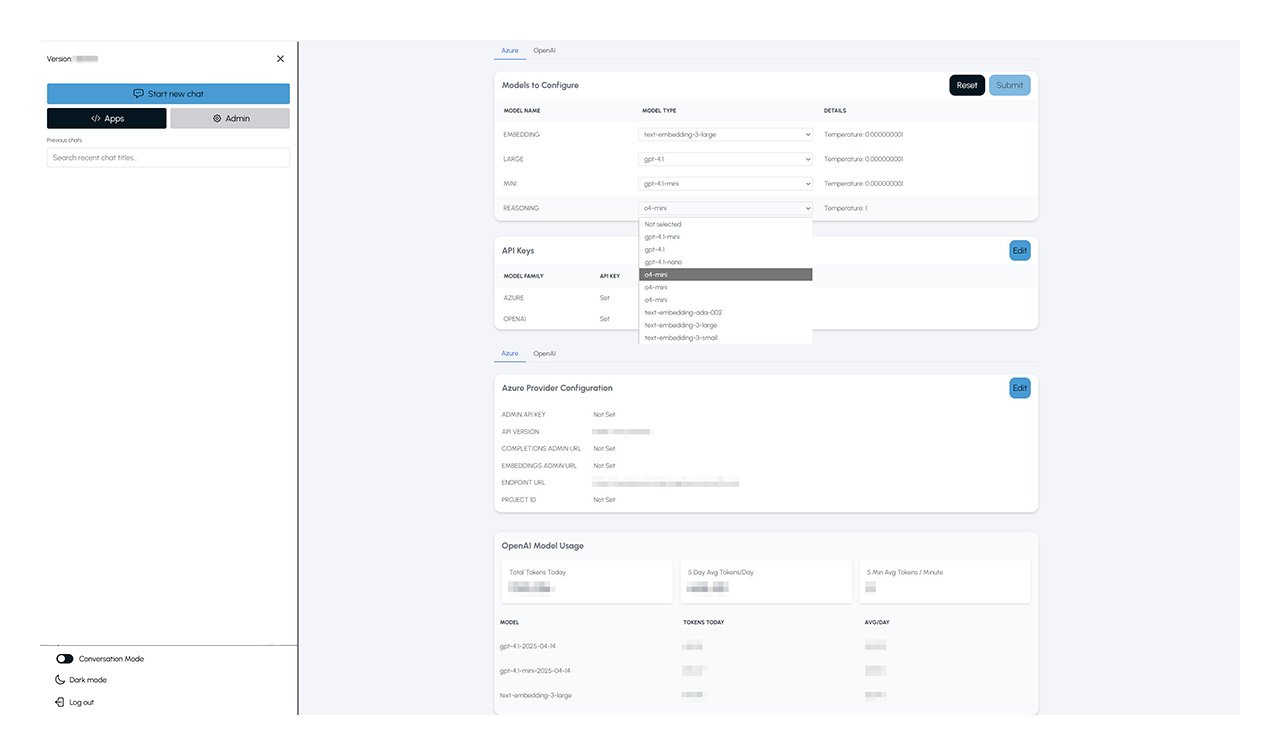Click the chat bubble icon on Start new chat
Screen dimensions: 1280x755
pyautogui.click(x=138, y=94)
